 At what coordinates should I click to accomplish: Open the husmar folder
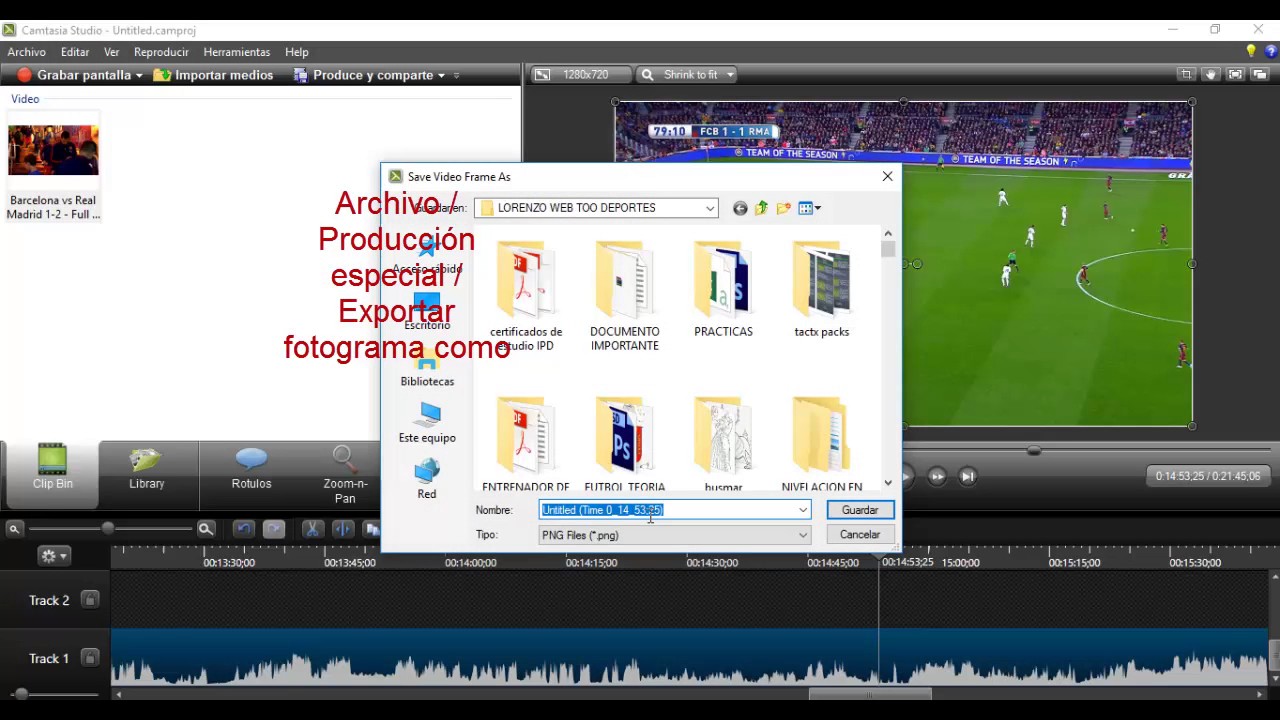coord(723,444)
